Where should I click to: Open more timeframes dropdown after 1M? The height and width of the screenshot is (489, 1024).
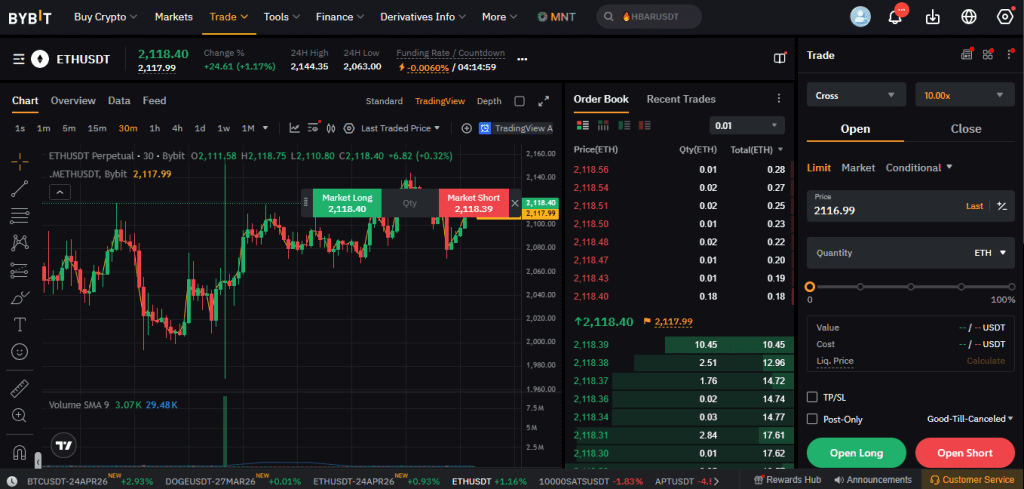click(x=265, y=128)
